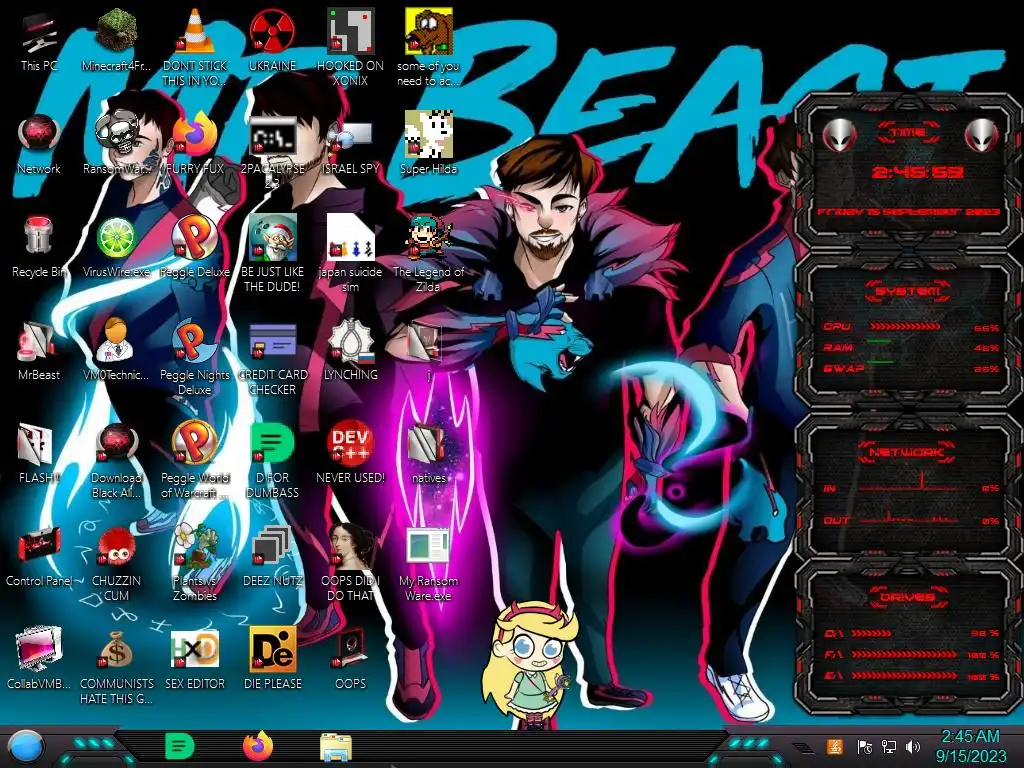Screen dimensions: 1024x768
Task: Click the CPU usage bar
Action: click(905, 327)
